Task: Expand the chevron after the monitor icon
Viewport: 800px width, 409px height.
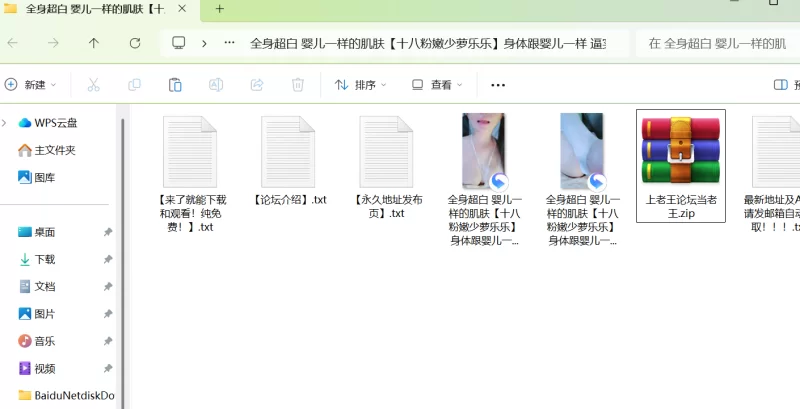Action: pos(204,43)
